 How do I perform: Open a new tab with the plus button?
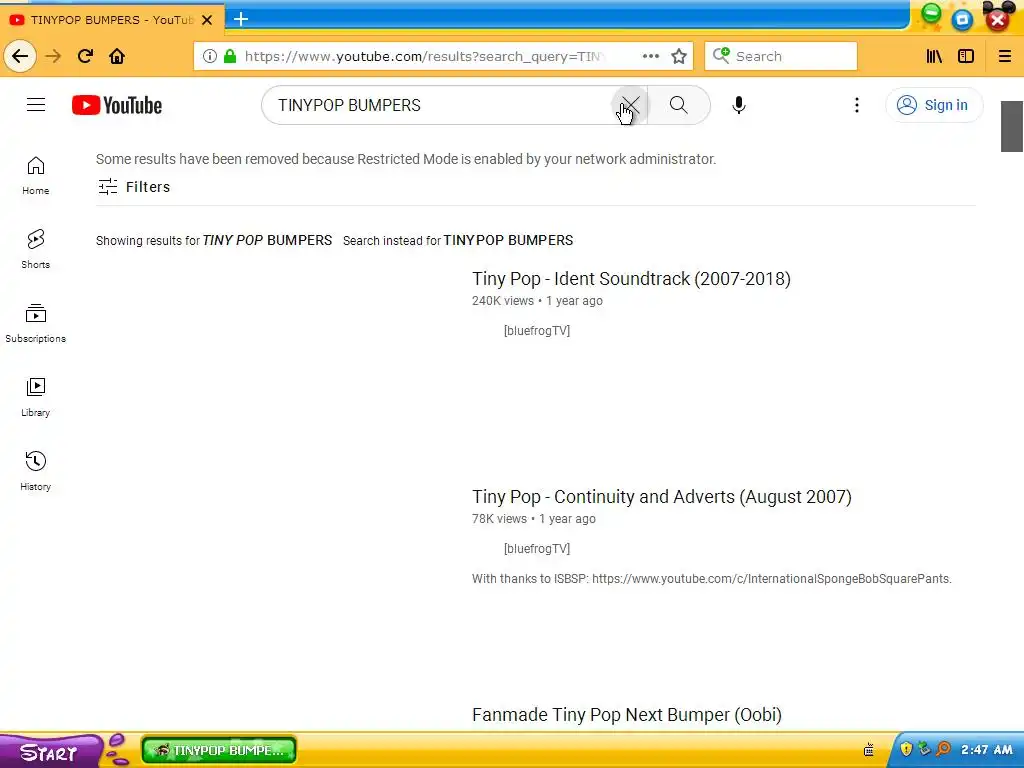coord(241,19)
